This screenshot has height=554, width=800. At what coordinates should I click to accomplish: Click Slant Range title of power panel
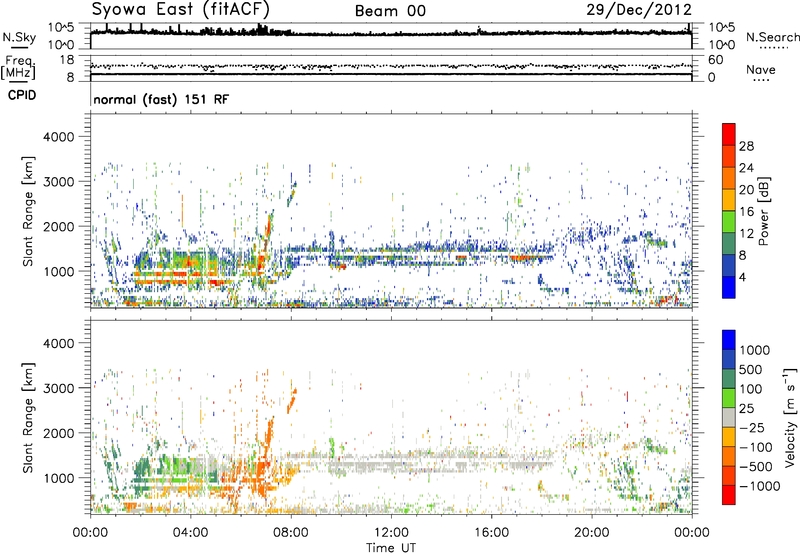pyautogui.click(x=28, y=211)
